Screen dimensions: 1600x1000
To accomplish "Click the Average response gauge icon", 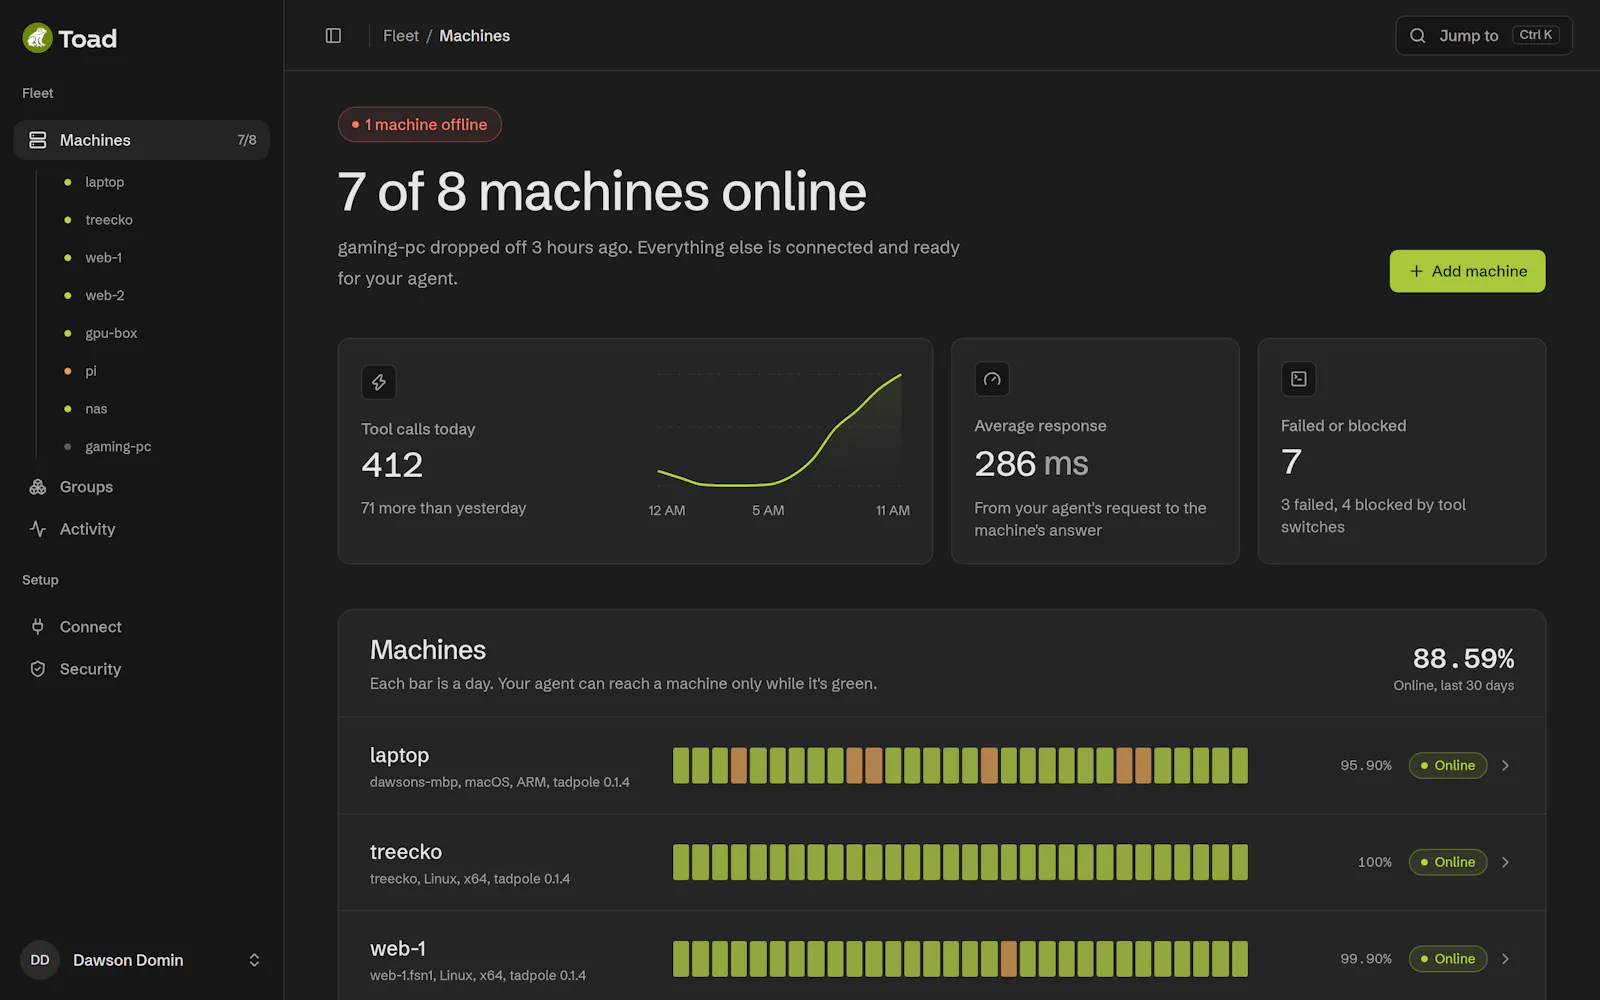I will tap(992, 379).
